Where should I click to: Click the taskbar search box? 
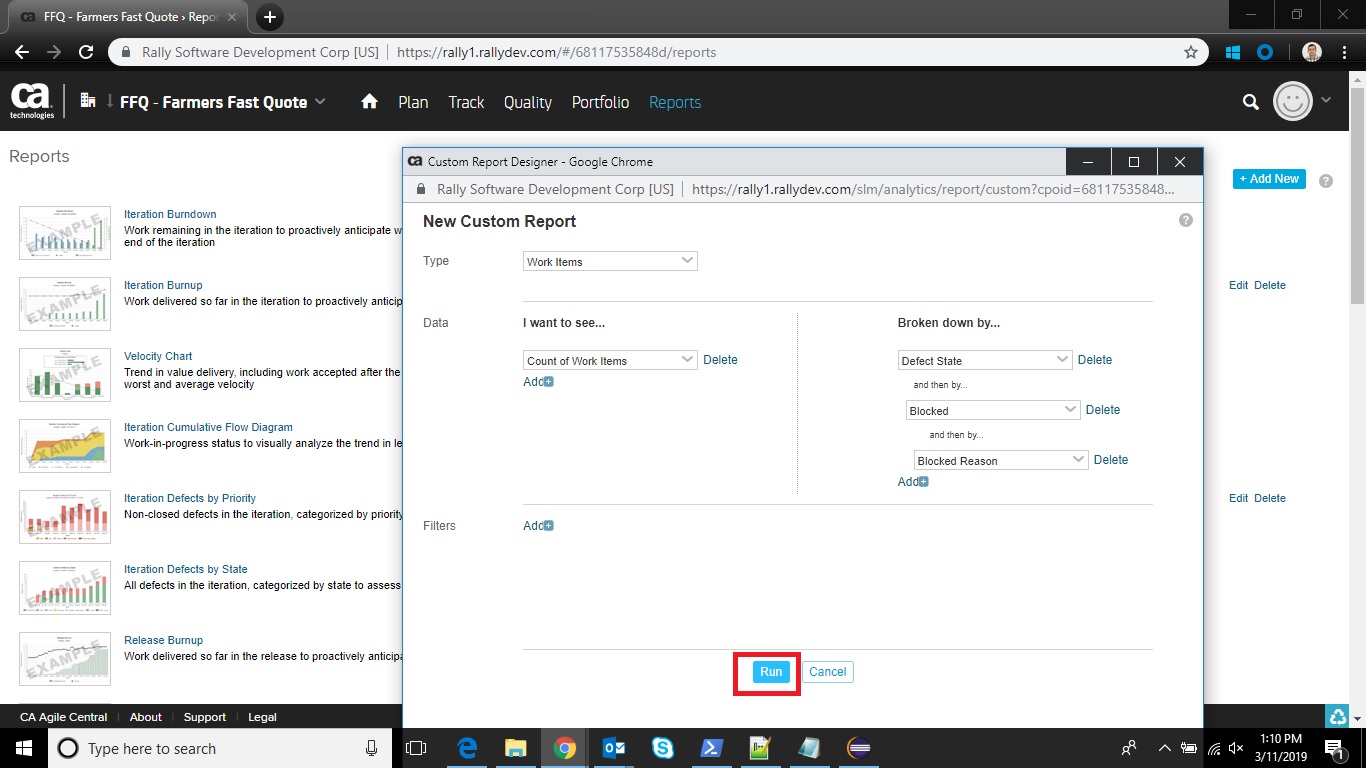pos(219,748)
